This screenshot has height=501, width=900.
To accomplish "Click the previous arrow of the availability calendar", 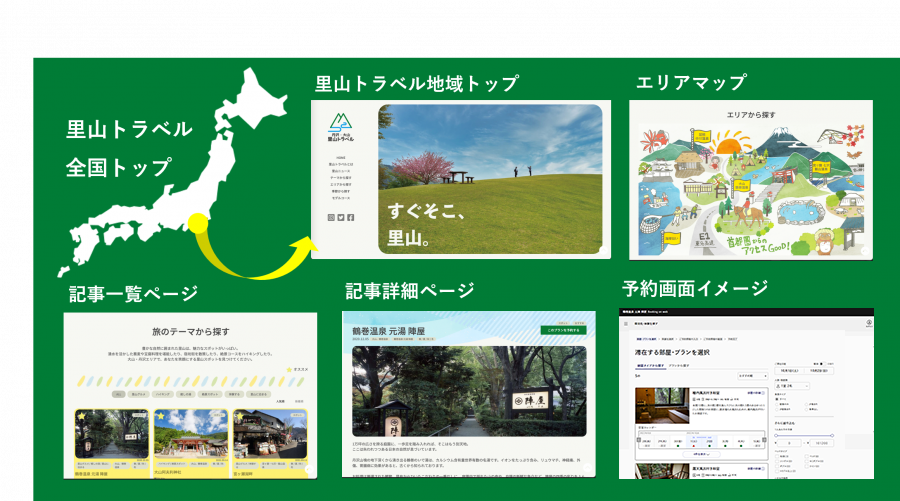I will [639, 440].
